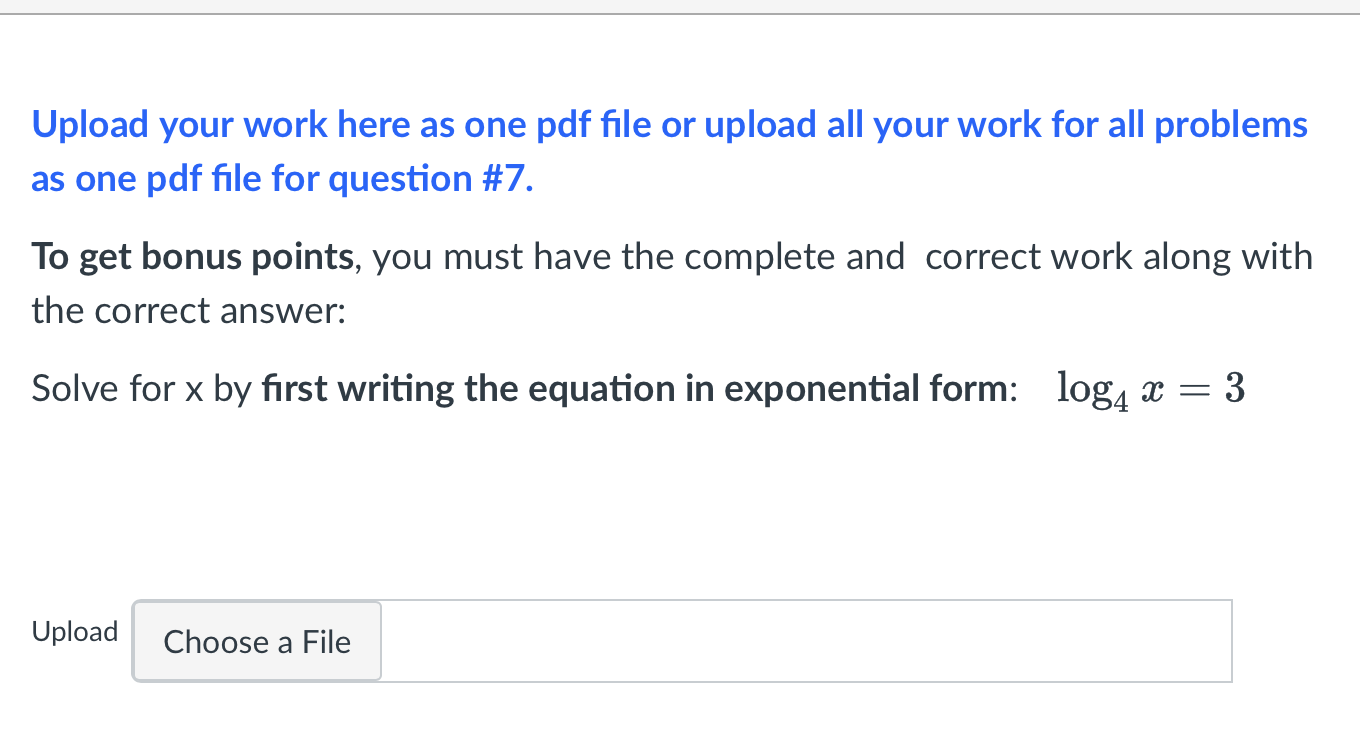Select the log base 4 equation text
This screenshot has height=753, width=1360.
1148,388
